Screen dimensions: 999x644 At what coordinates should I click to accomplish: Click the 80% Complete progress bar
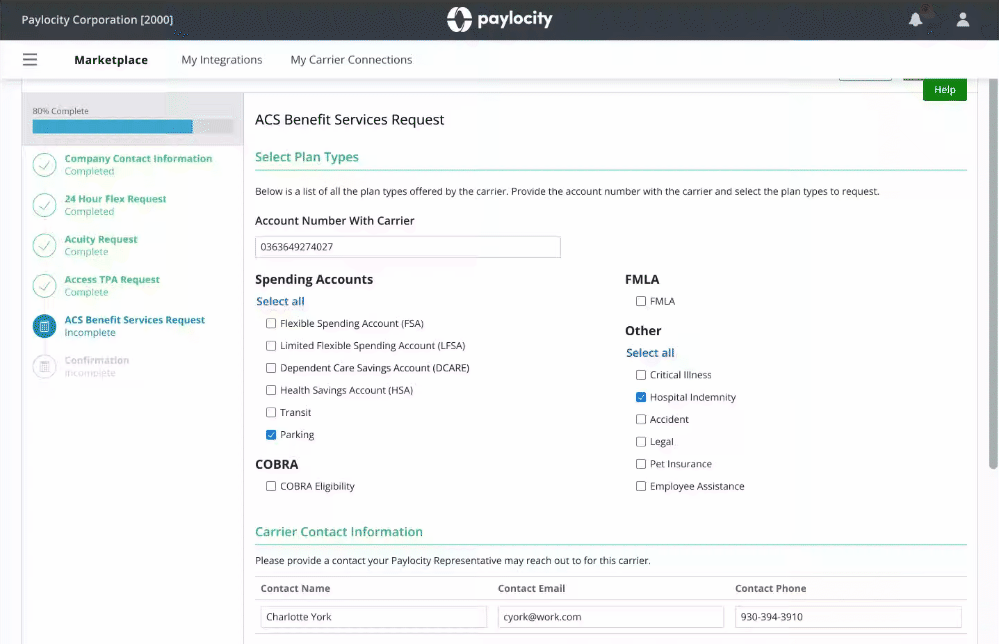133,127
